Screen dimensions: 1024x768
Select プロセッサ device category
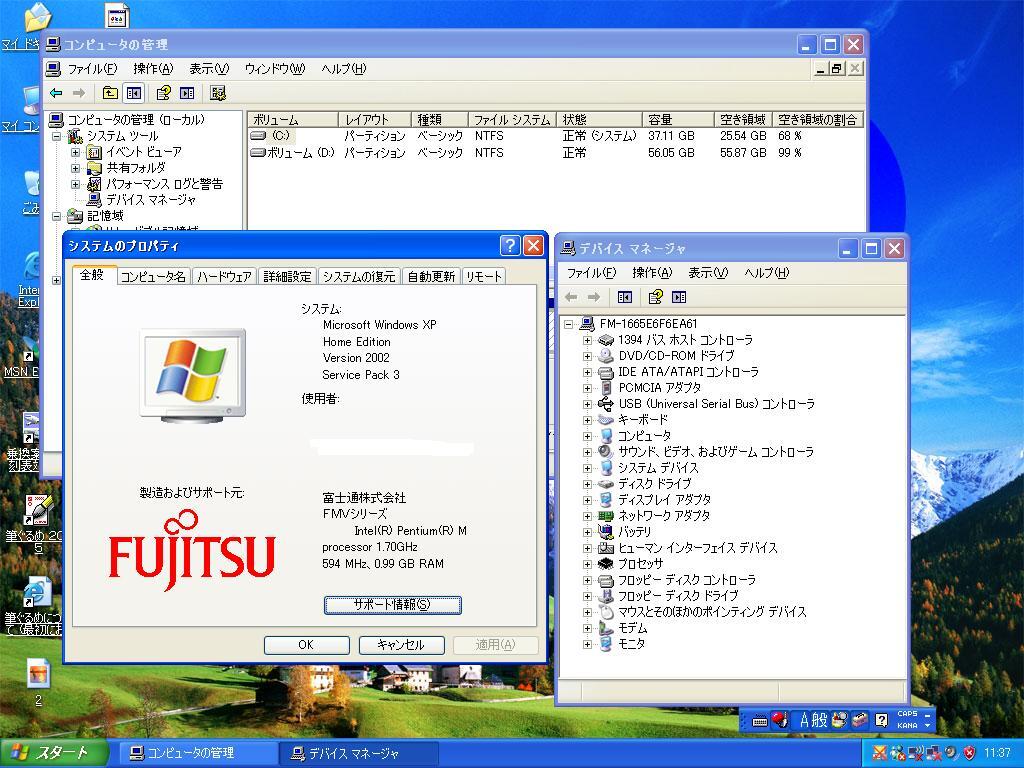(641, 564)
